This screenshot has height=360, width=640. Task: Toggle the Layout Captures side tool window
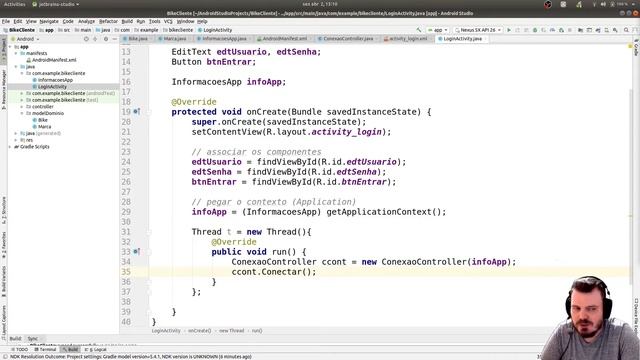coord(3,322)
